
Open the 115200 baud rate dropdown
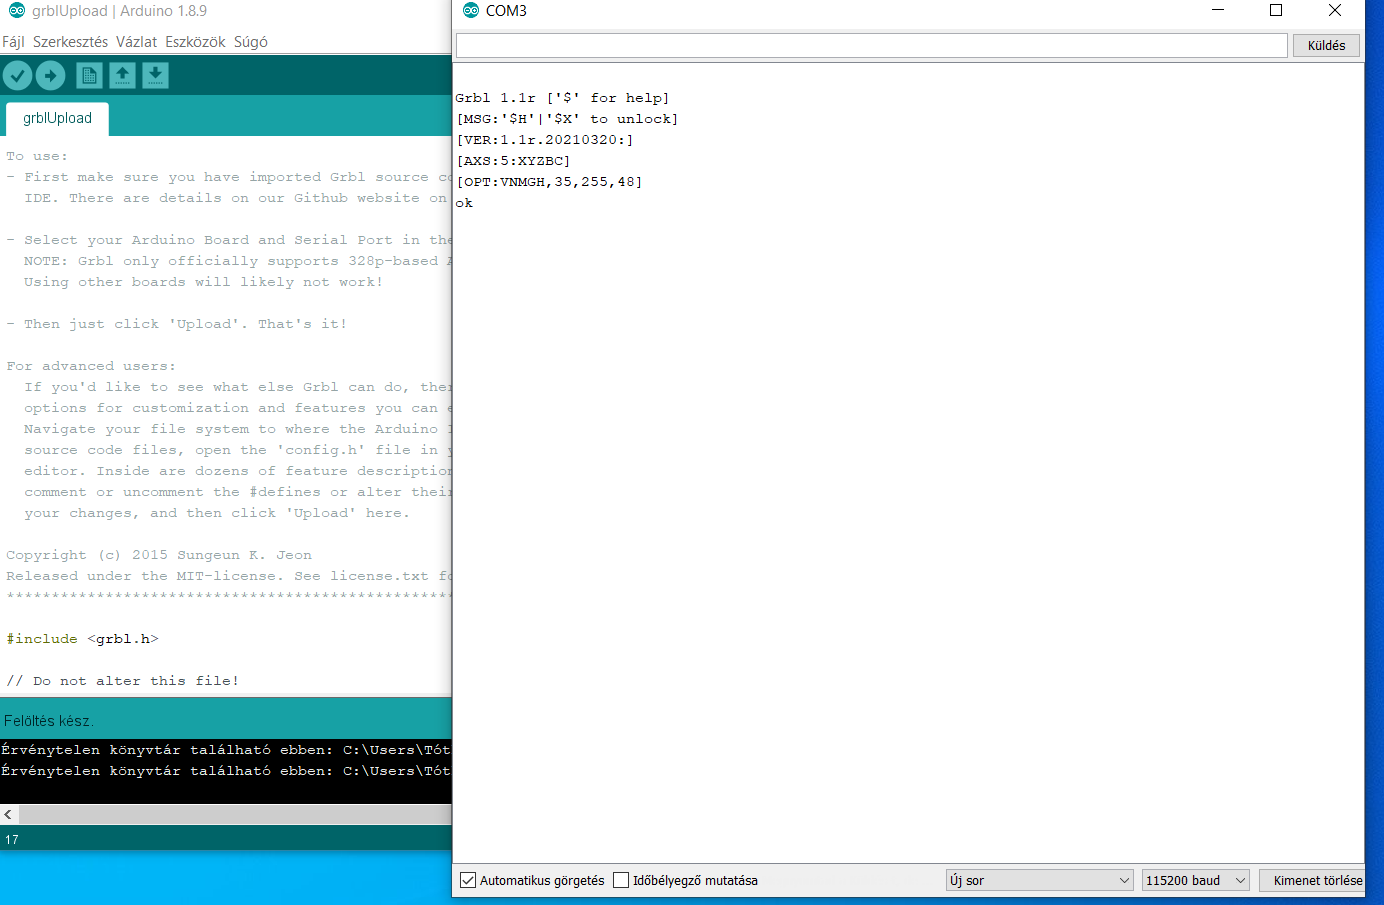(1196, 880)
